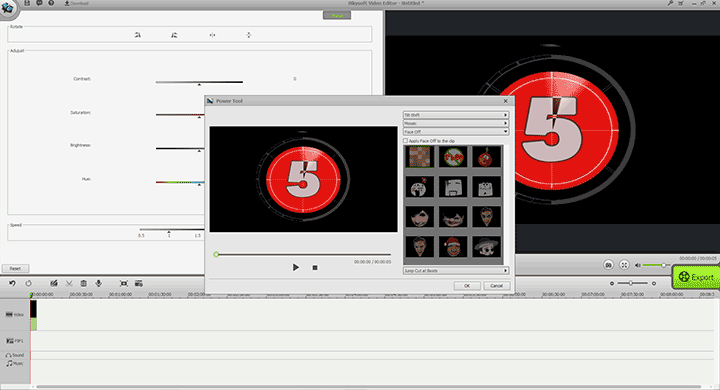Select the green circle face-off thumbnail

click(453, 157)
